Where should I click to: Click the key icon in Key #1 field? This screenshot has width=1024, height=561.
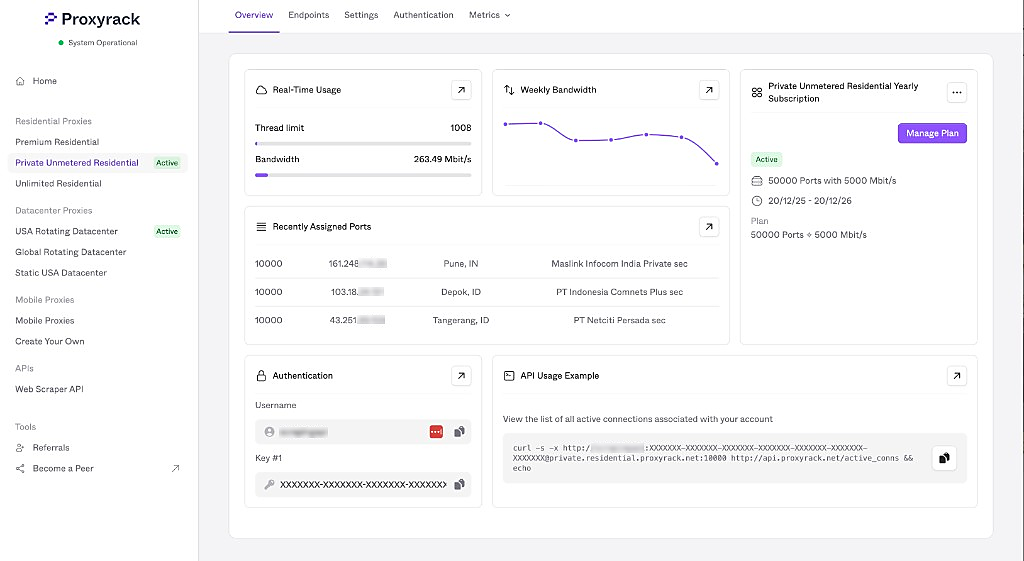point(269,485)
